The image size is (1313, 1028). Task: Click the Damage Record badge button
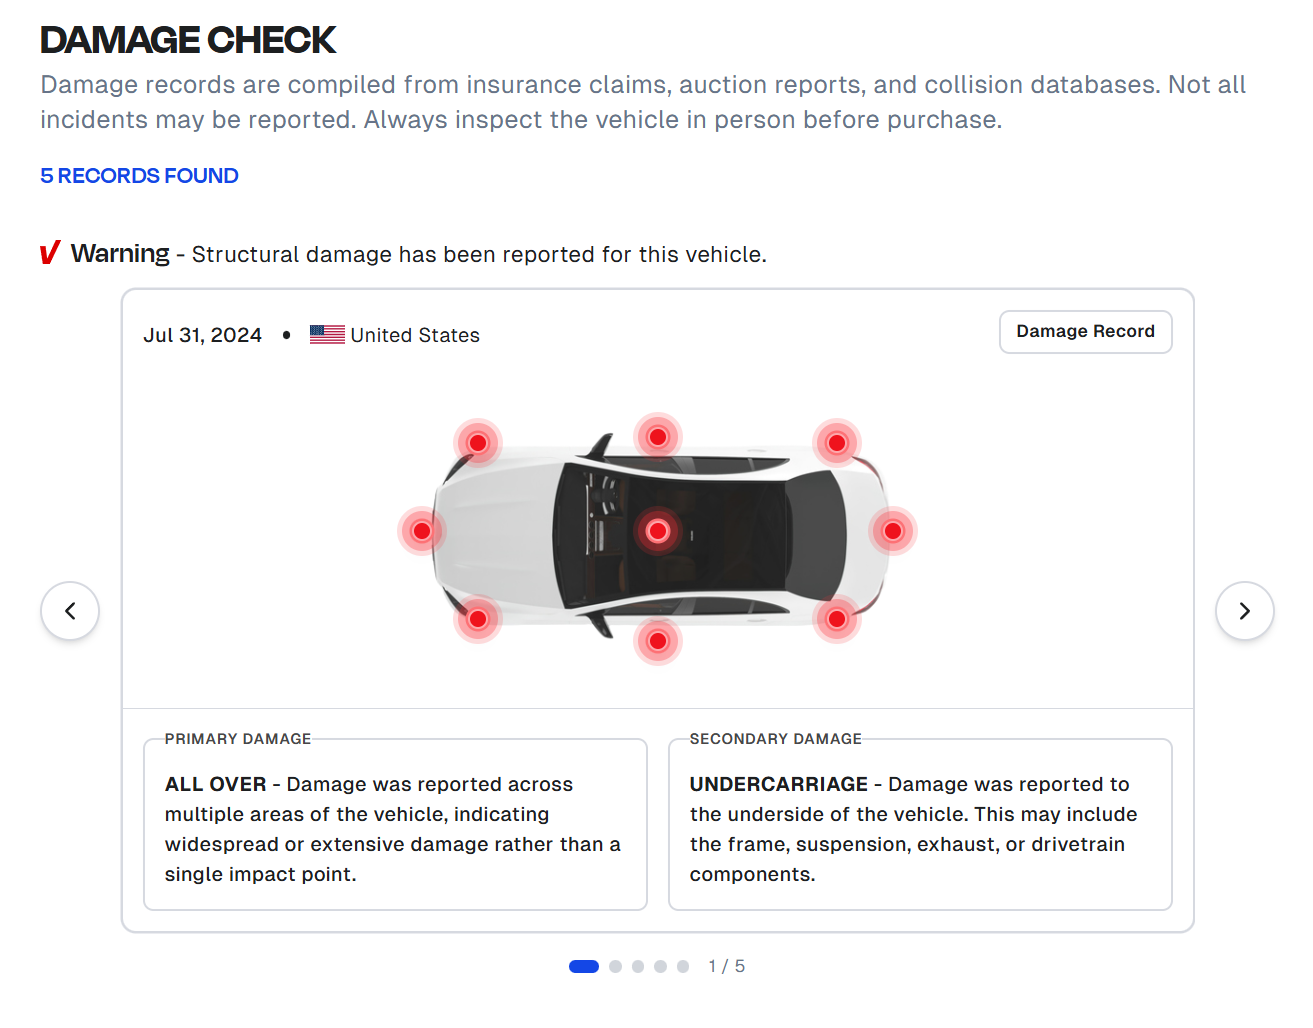coord(1085,332)
